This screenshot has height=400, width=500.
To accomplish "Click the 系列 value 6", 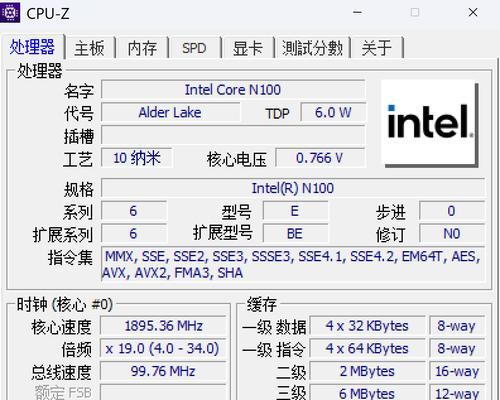I will [x=134, y=211].
